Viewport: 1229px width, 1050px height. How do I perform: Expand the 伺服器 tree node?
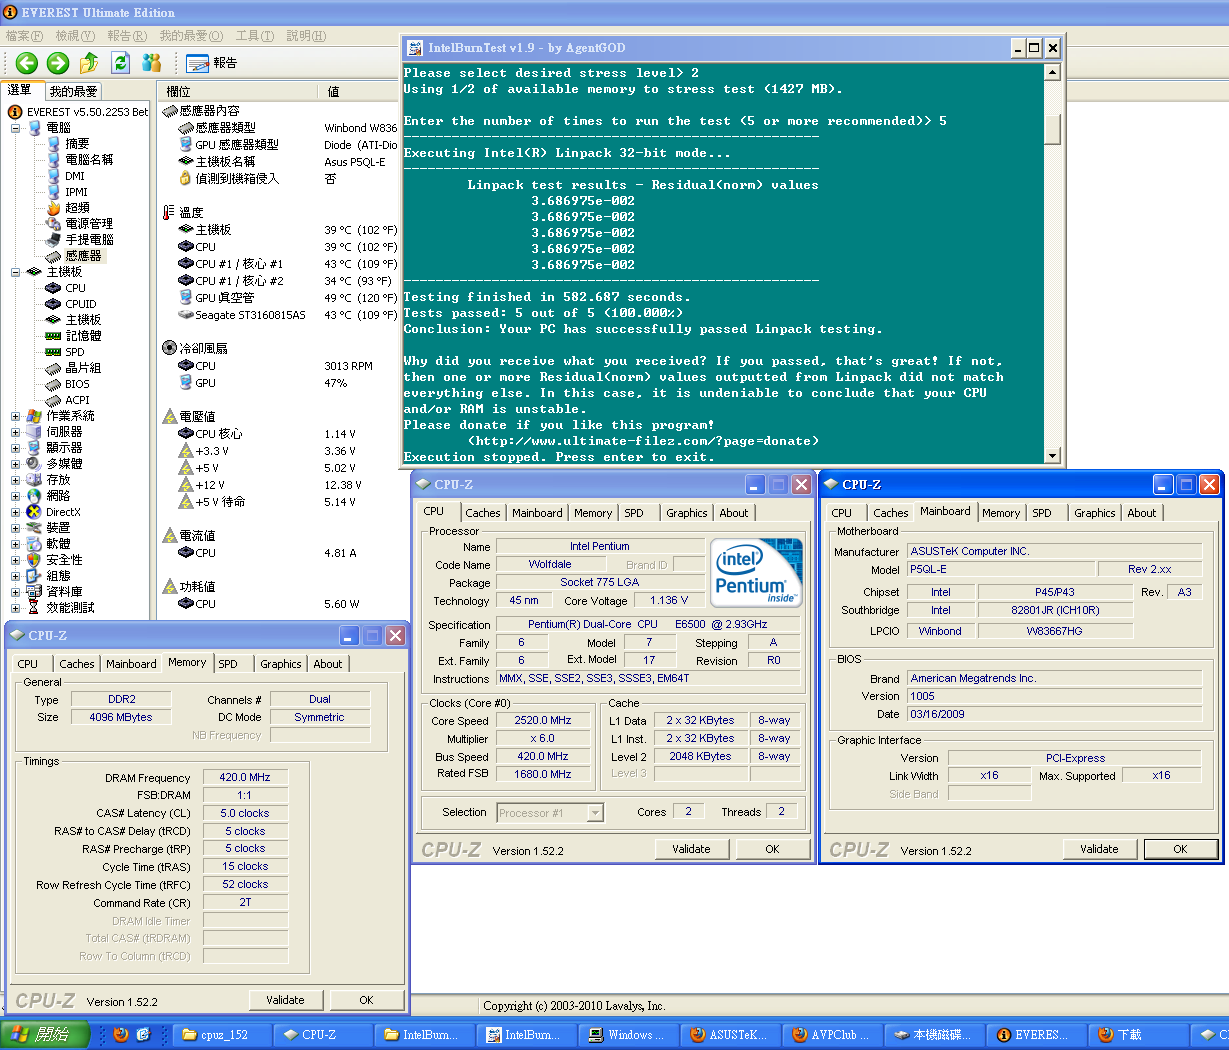point(15,432)
